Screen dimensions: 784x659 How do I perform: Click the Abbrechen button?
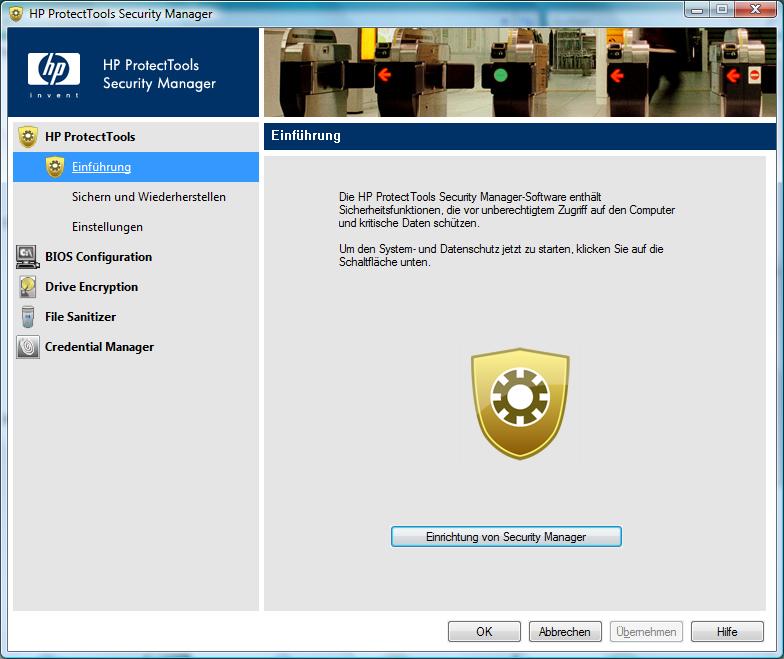pos(565,632)
